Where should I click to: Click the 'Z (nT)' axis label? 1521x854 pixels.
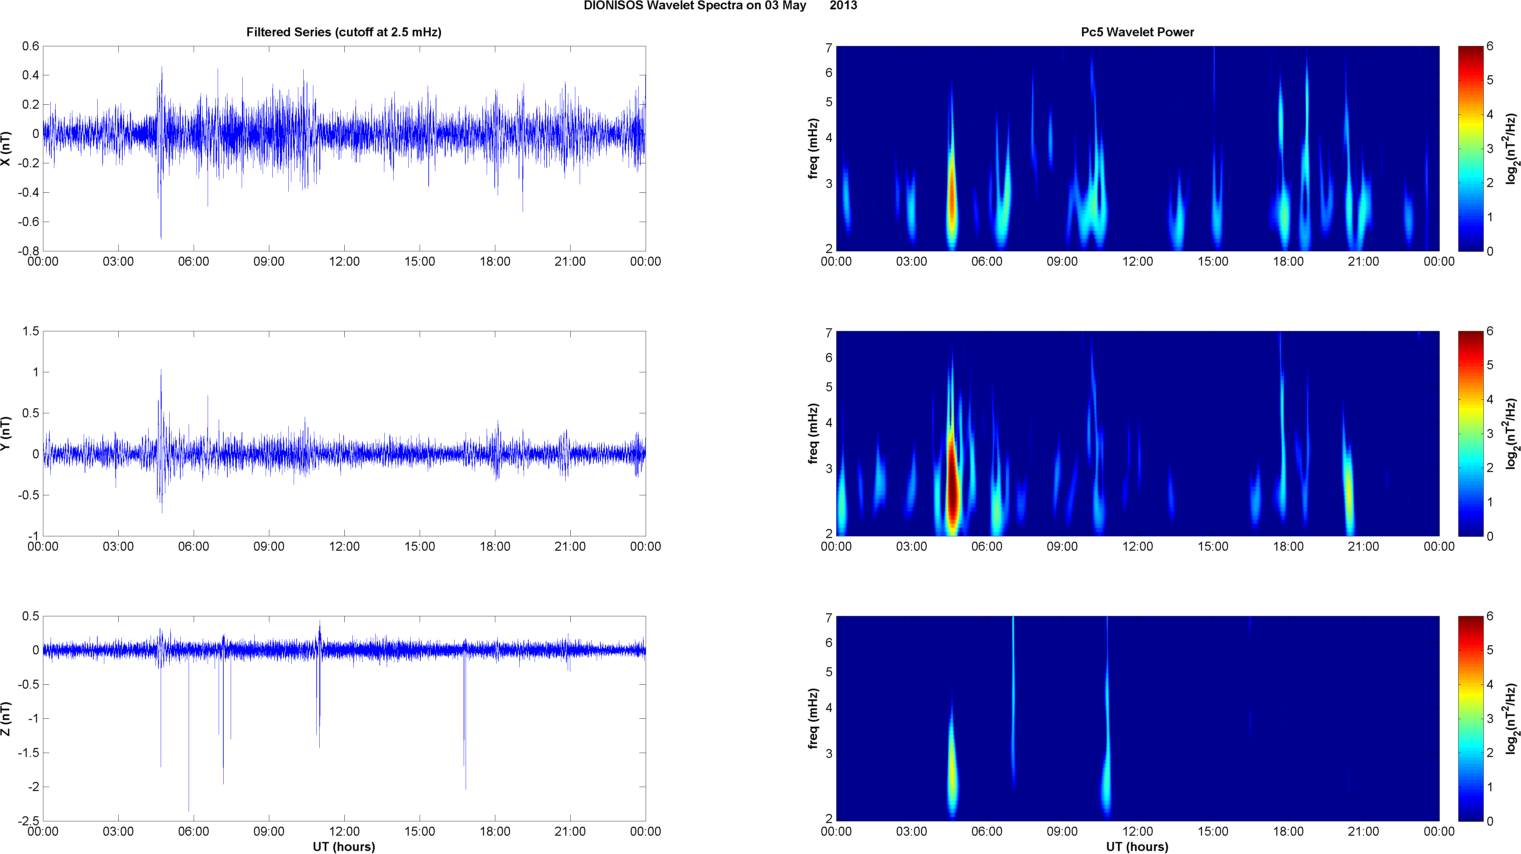coord(6,718)
